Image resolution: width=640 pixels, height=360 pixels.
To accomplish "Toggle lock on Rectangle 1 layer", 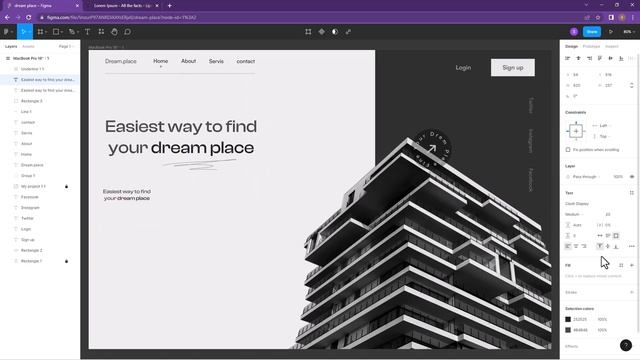I will (67, 261).
